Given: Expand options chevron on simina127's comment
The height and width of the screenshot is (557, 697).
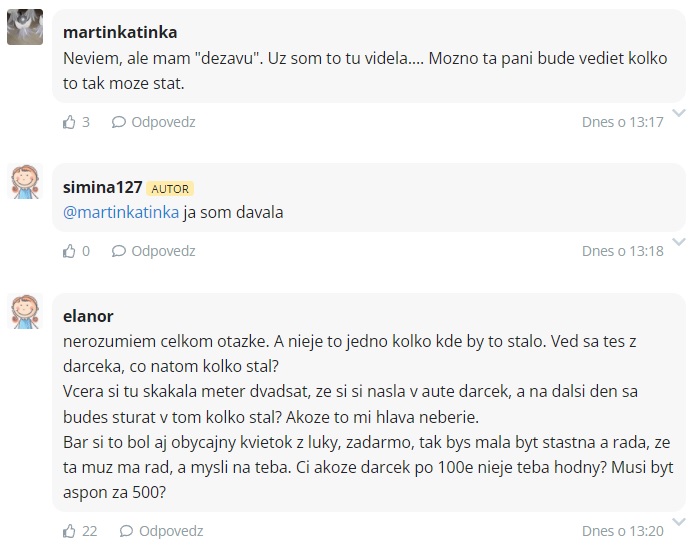Looking at the screenshot, I should point(679,241).
